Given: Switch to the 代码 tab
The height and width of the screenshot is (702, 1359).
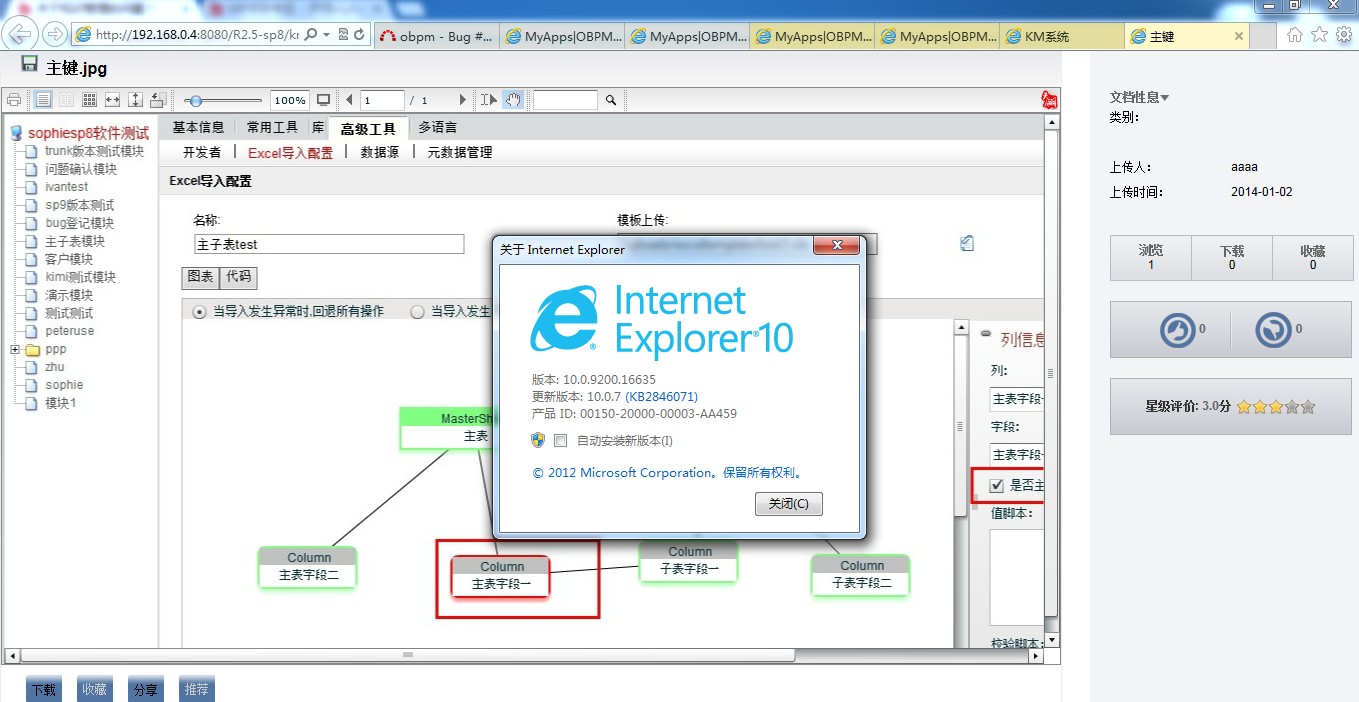Looking at the screenshot, I should [239, 277].
